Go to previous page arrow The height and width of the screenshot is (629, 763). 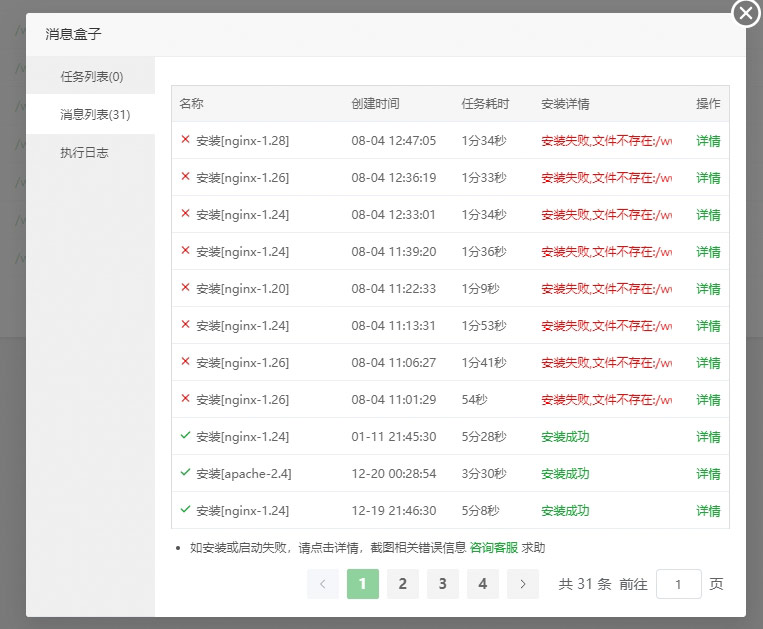(323, 584)
